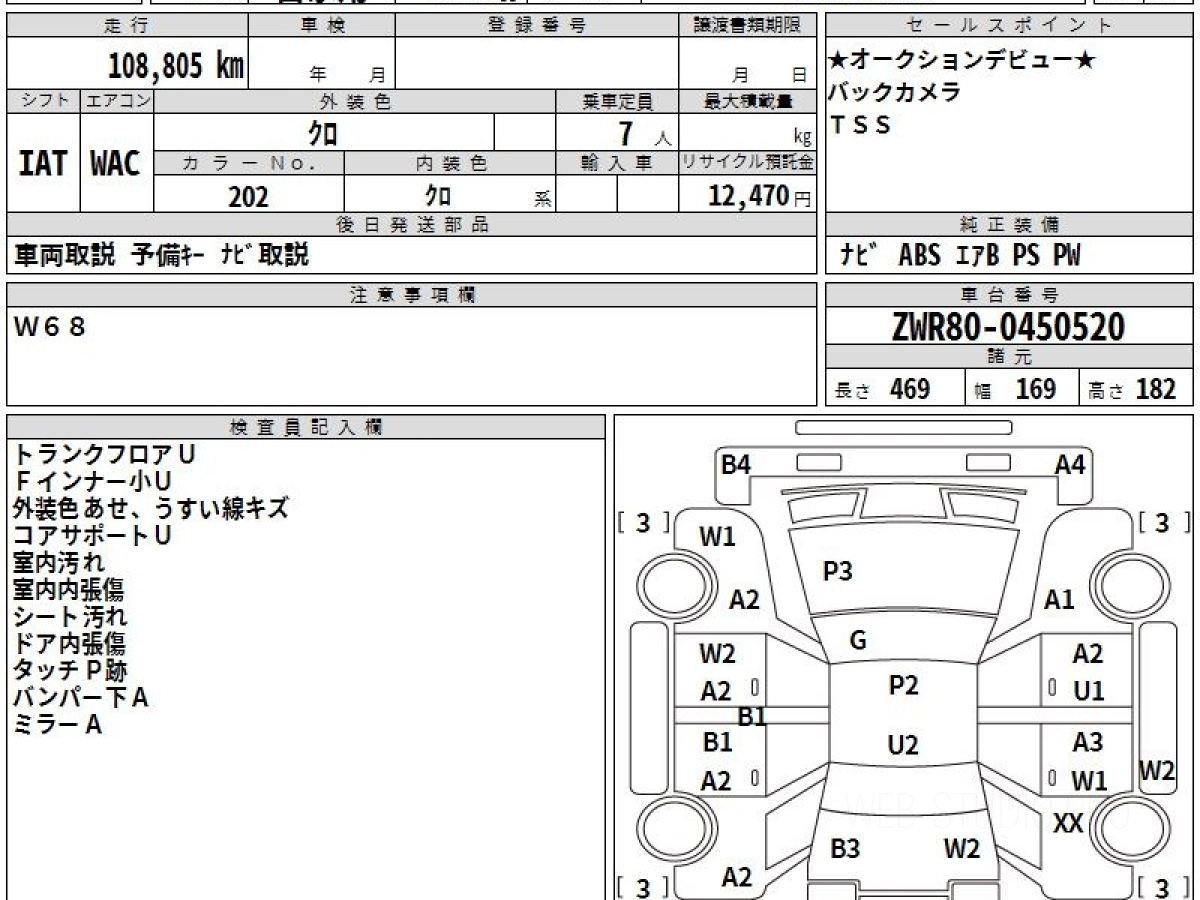
Task: Click the 車両取説 予備キー ナビ取説 line
Action: [x=161, y=255]
